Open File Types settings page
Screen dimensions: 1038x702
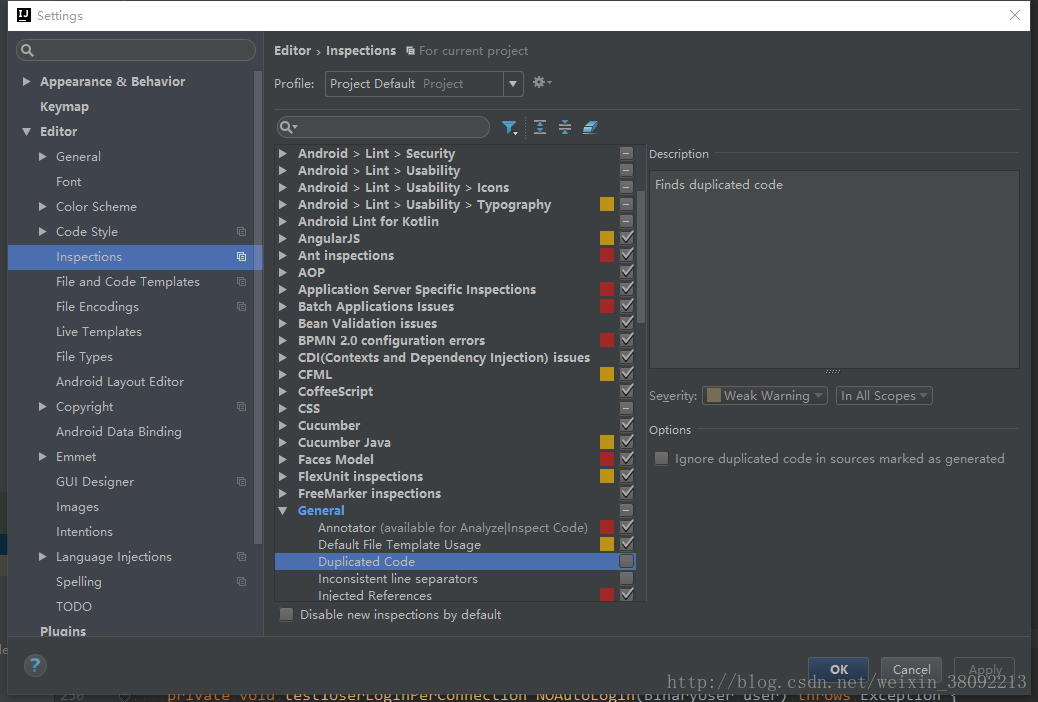coord(84,357)
